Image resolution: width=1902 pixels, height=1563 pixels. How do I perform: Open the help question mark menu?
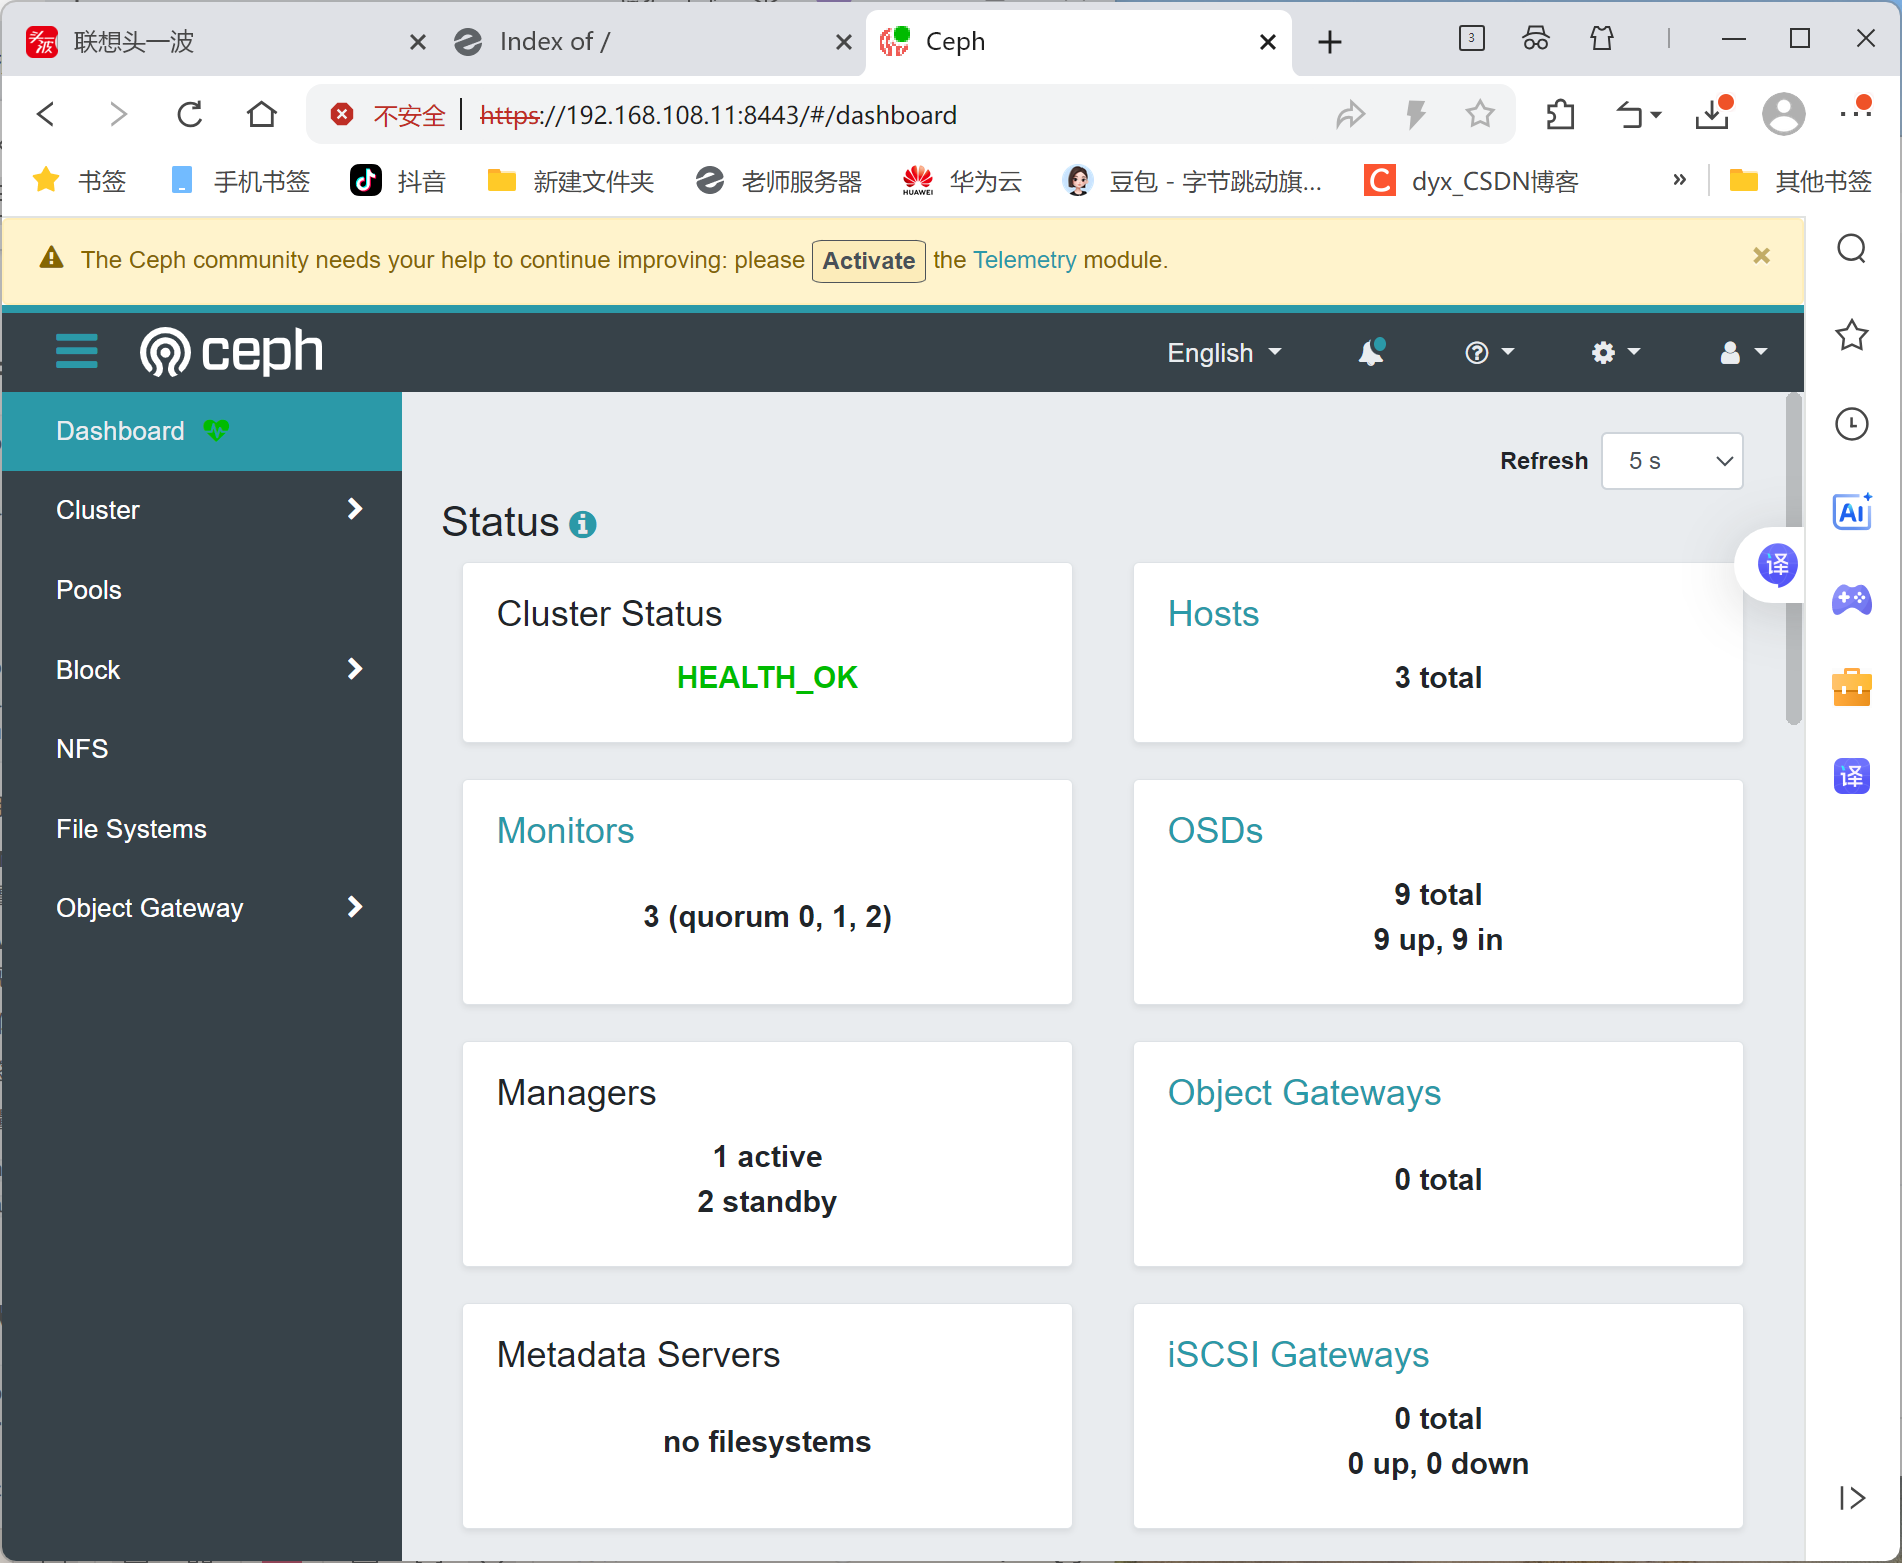pyautogui.click(x=1490, y=352)
